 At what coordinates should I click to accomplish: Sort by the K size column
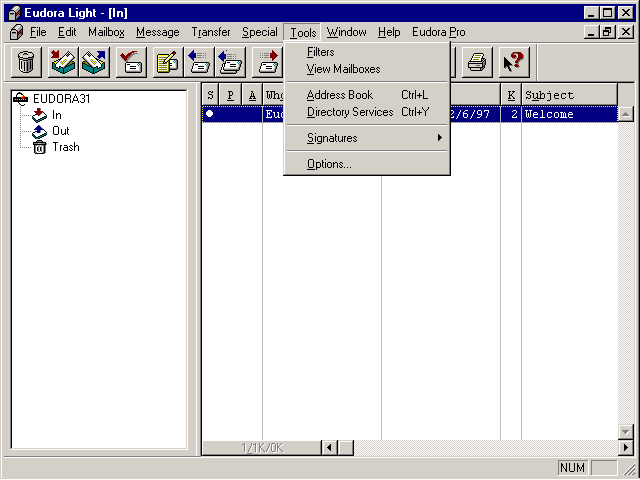[x=511, y=95]
